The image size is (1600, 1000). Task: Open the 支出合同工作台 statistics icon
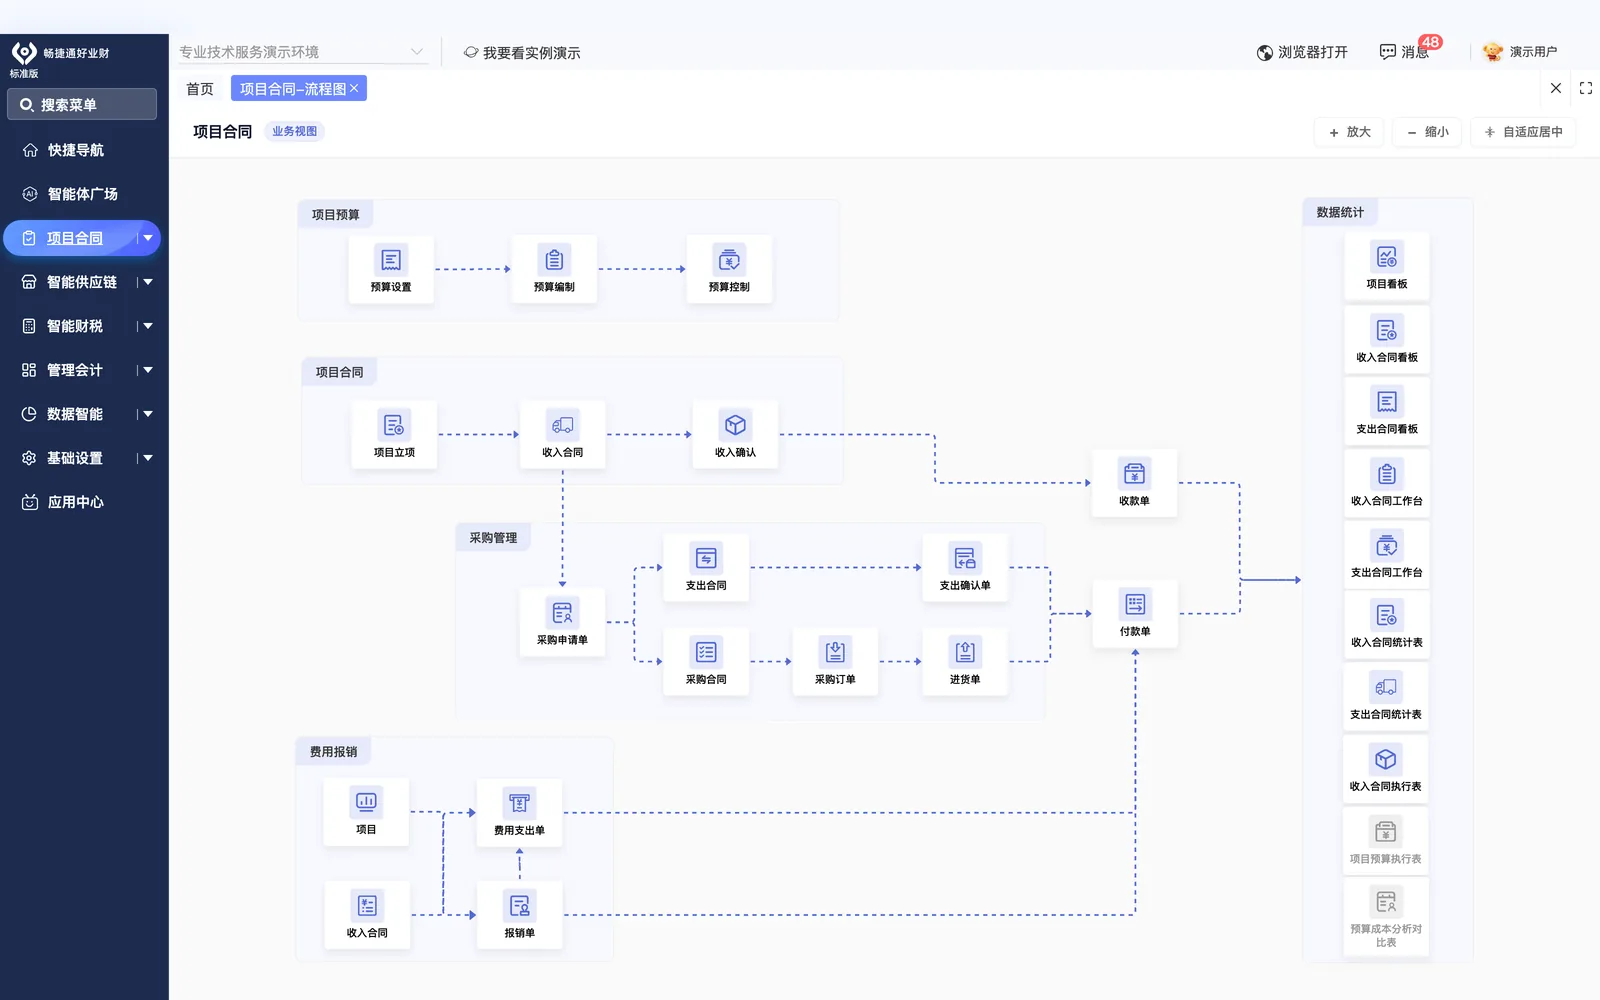[x=1386, y=546]
